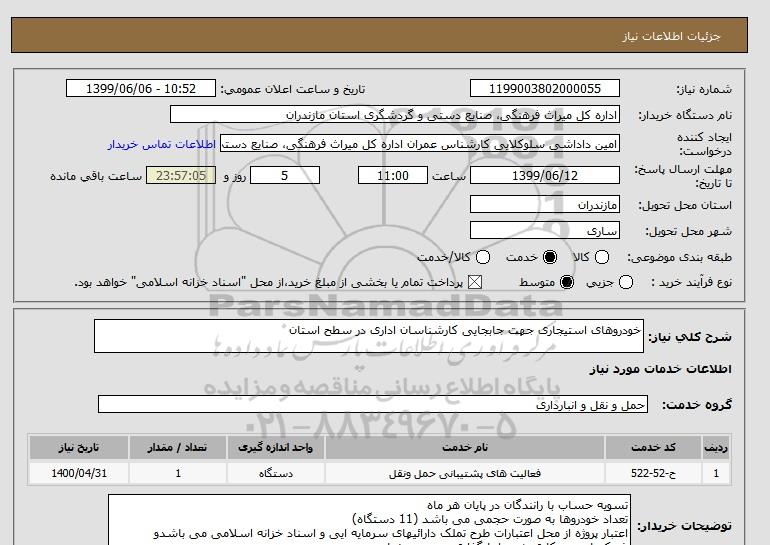Click the delivery city field ساری

[545, 230]
